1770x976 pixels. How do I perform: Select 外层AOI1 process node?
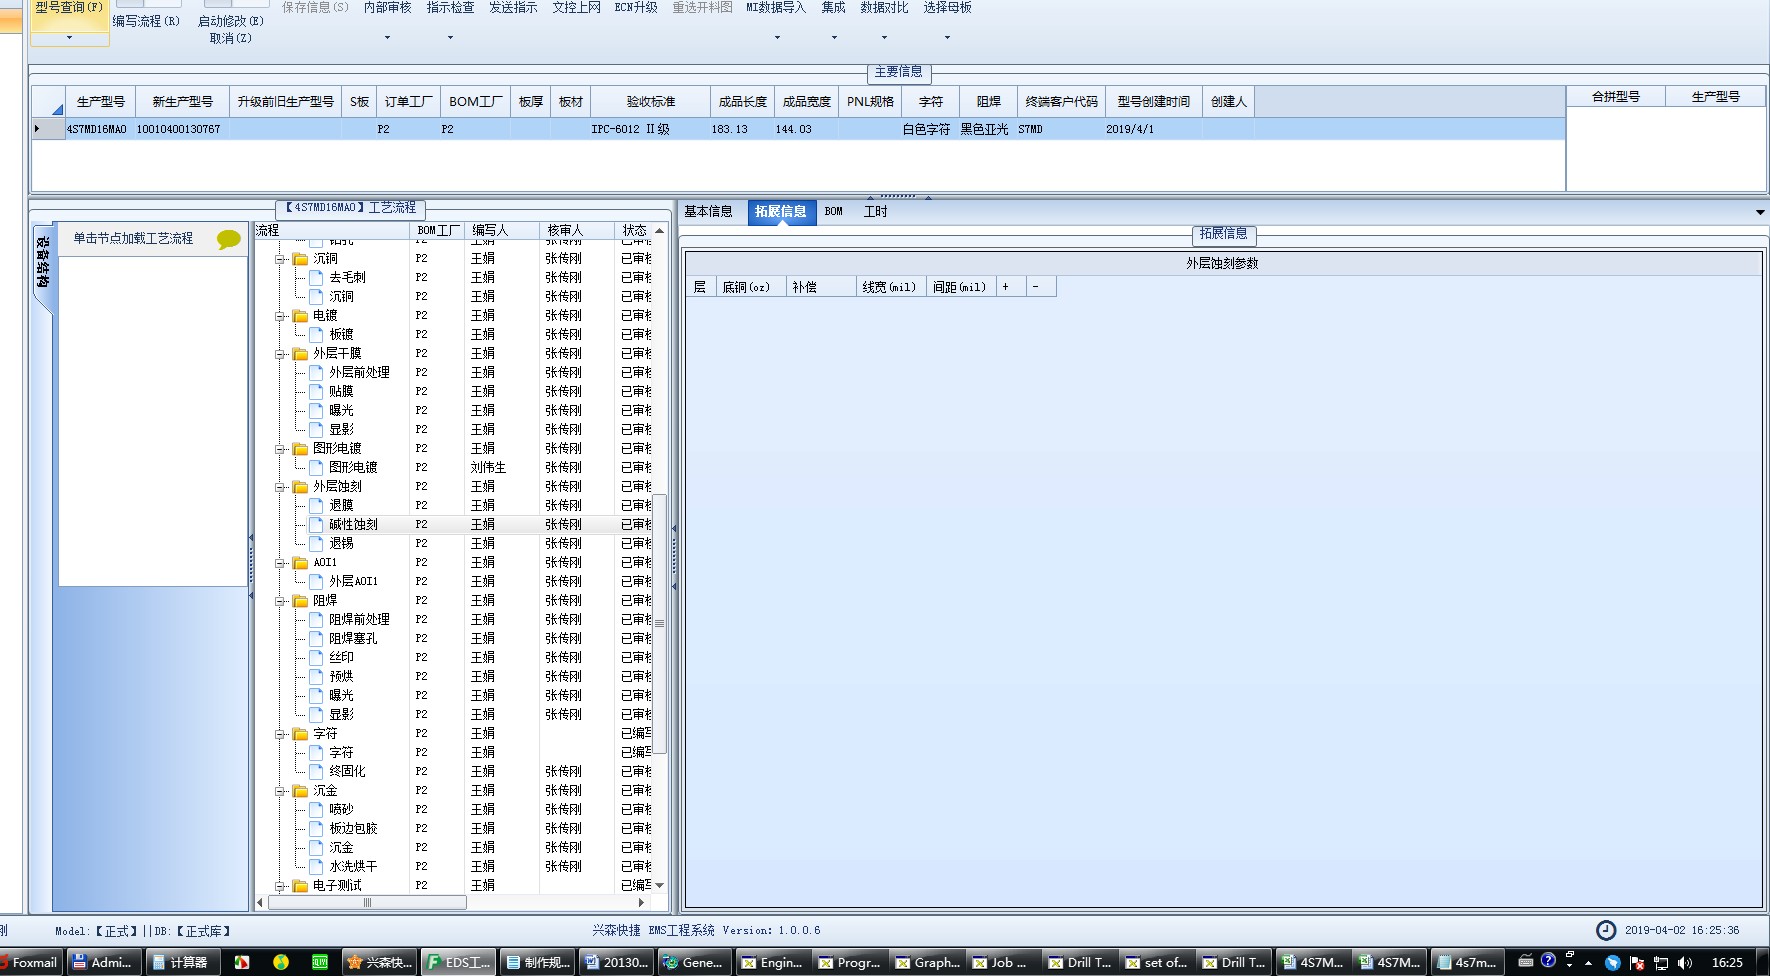(353, 581)
